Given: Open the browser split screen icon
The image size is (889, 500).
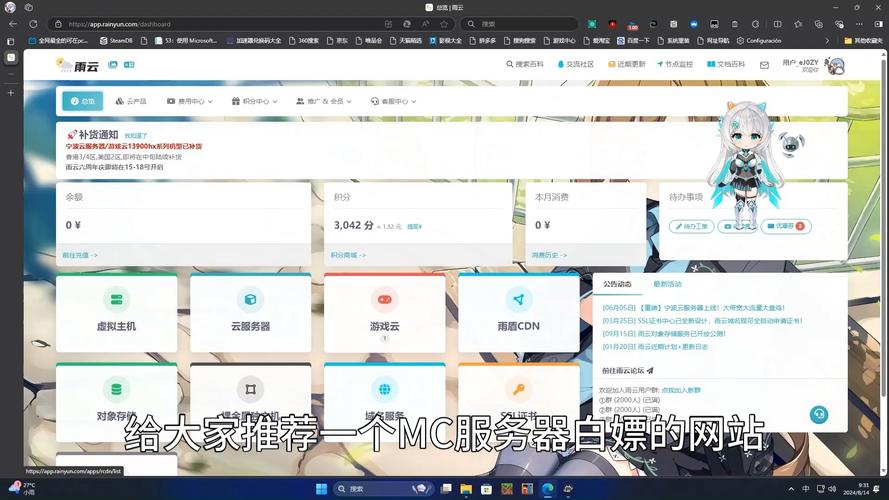Looking at the screenshot, I should click(777, 24).
